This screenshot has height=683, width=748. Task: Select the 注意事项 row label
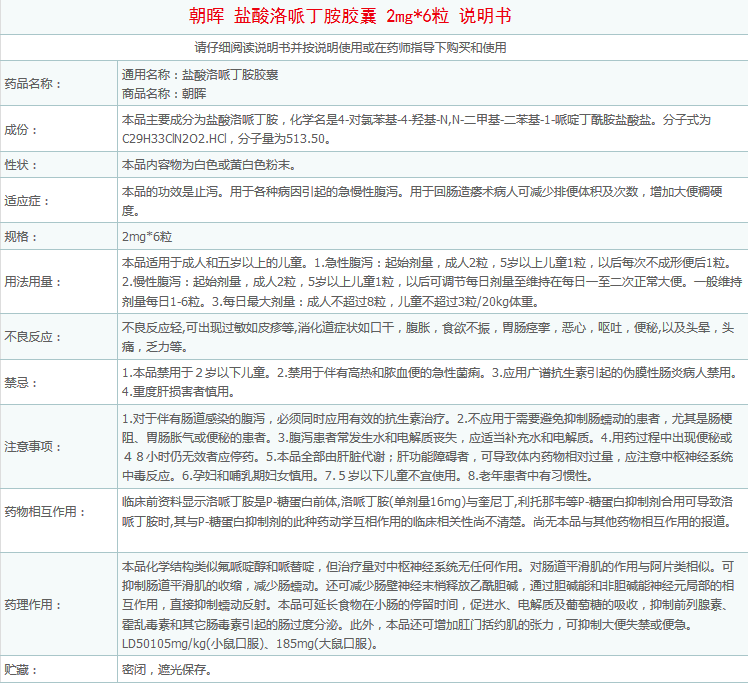pos(33,447)
